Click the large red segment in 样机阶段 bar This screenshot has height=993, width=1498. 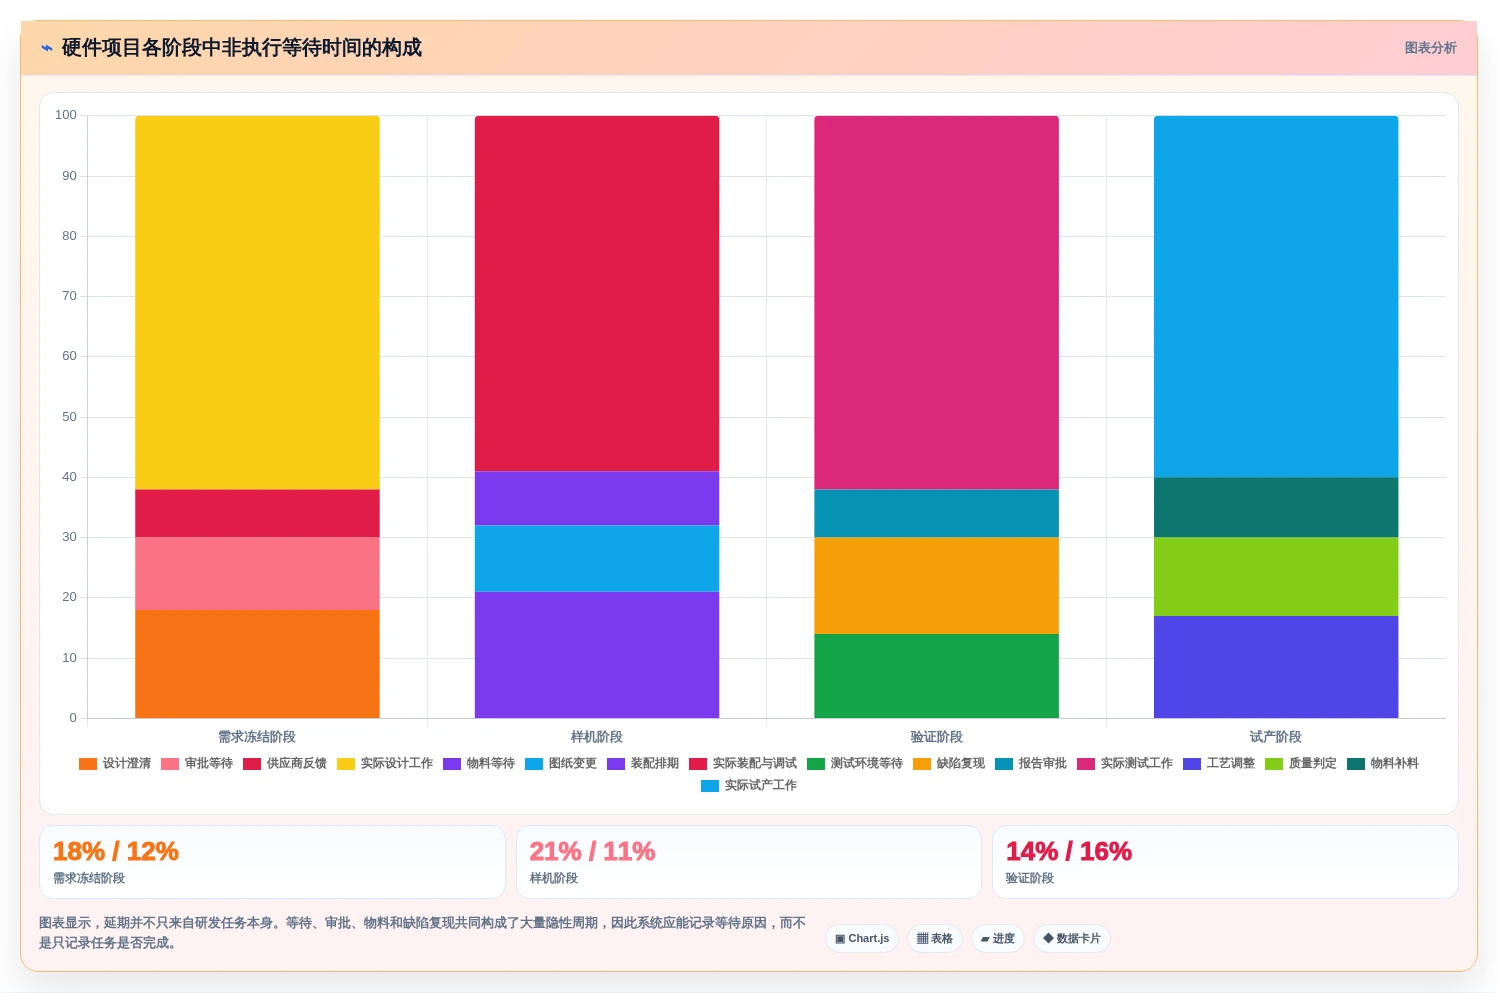[597, 293]
